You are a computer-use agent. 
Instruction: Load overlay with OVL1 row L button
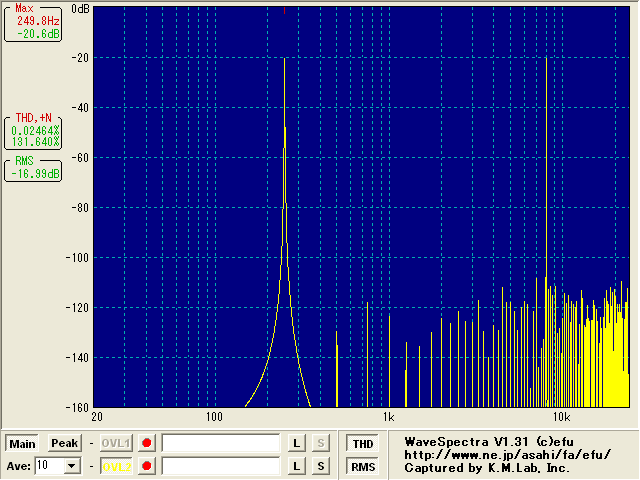[297, 443]
